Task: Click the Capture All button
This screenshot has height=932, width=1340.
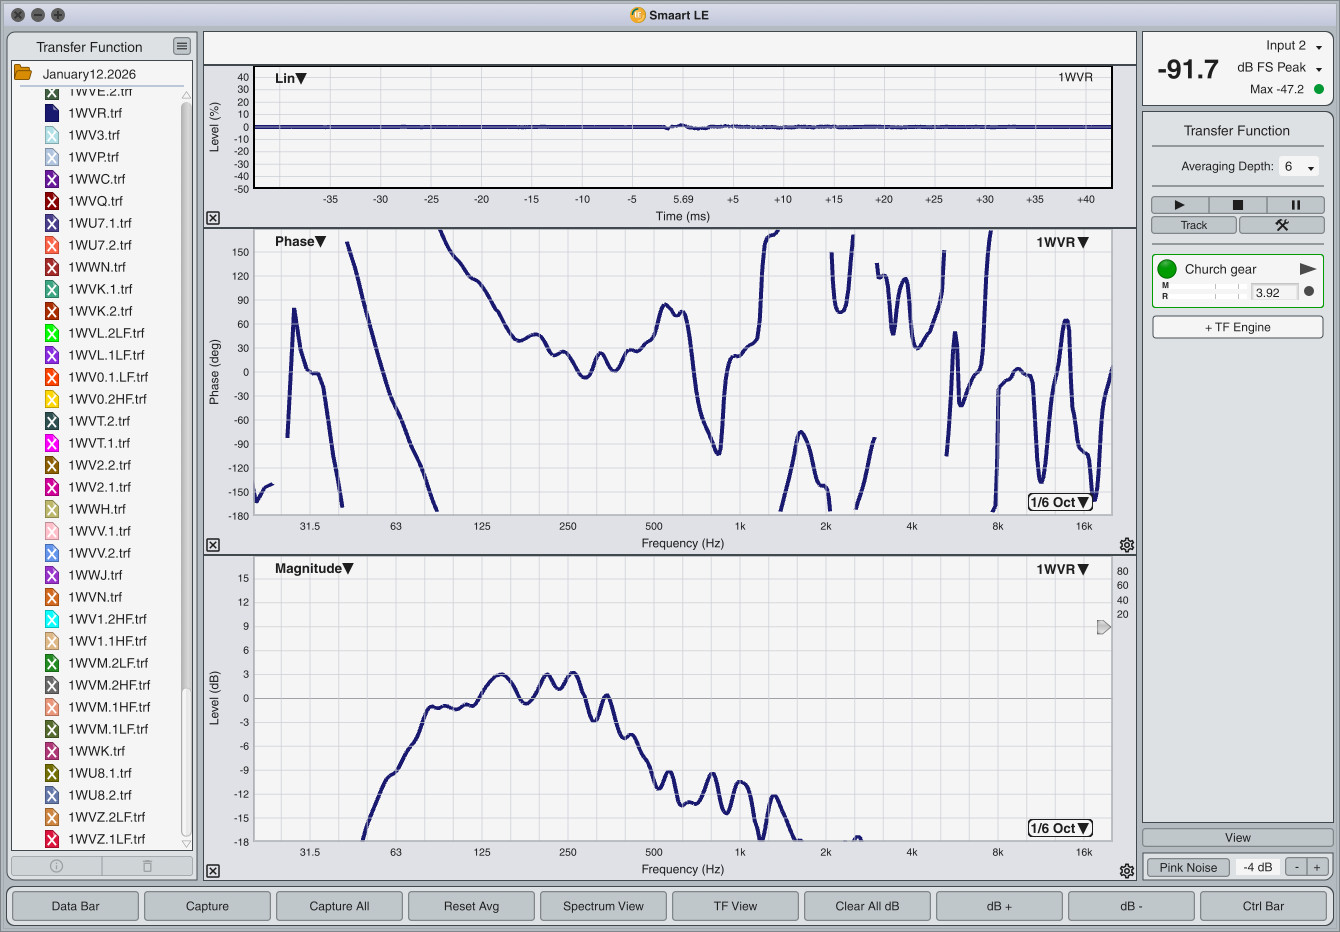Action: [340, 906]
